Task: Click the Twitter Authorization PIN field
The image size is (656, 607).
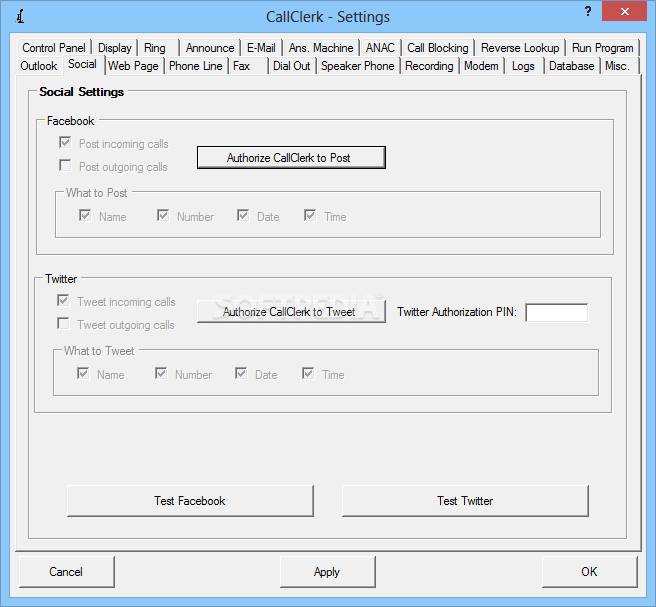Action: click(557, 312)
